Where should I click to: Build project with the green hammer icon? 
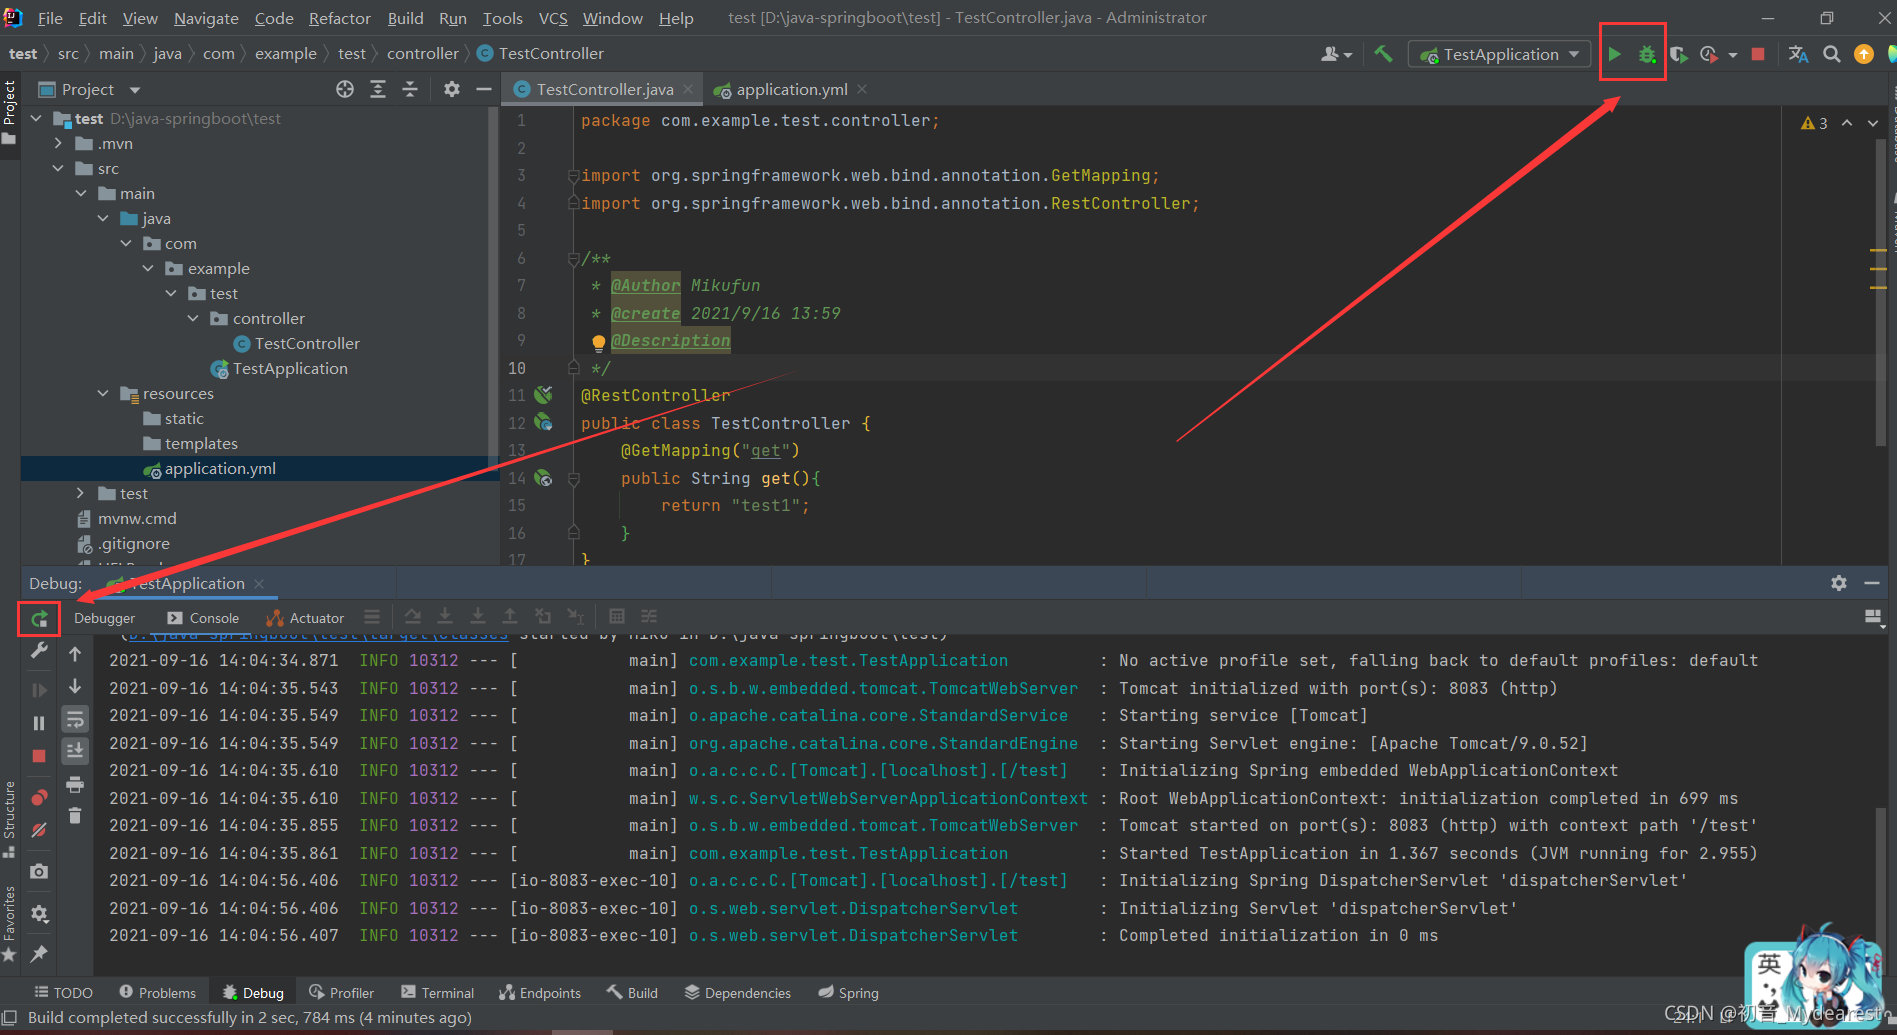pyautogui.click(x=1383, y=54)
